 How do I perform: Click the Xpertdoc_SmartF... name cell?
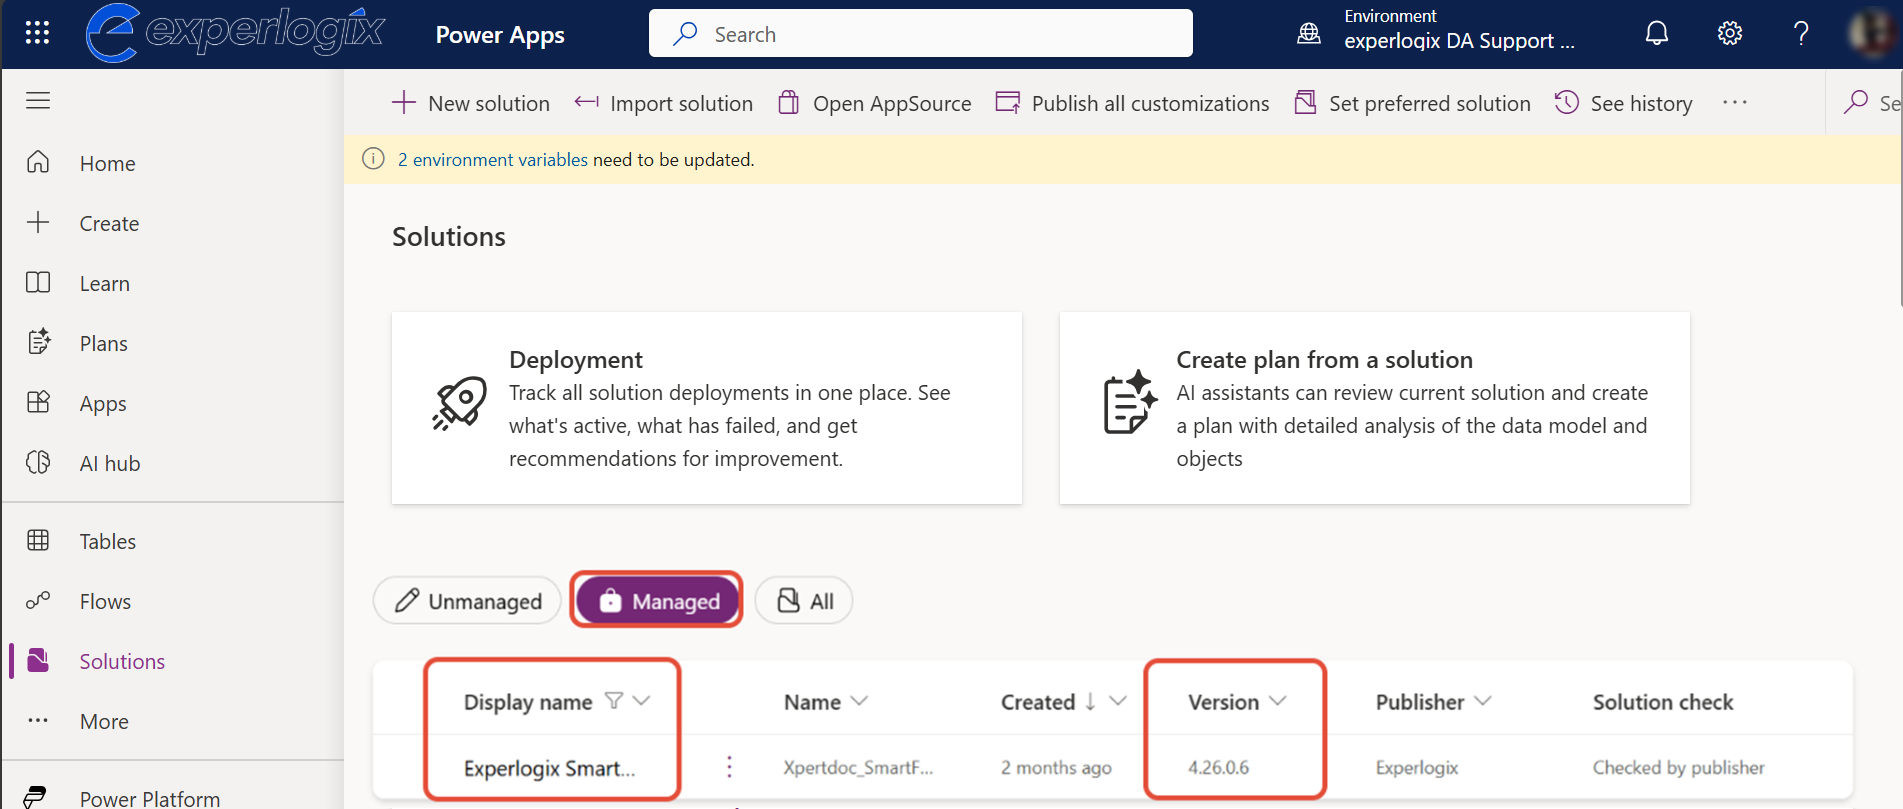[x=858, y=767]
